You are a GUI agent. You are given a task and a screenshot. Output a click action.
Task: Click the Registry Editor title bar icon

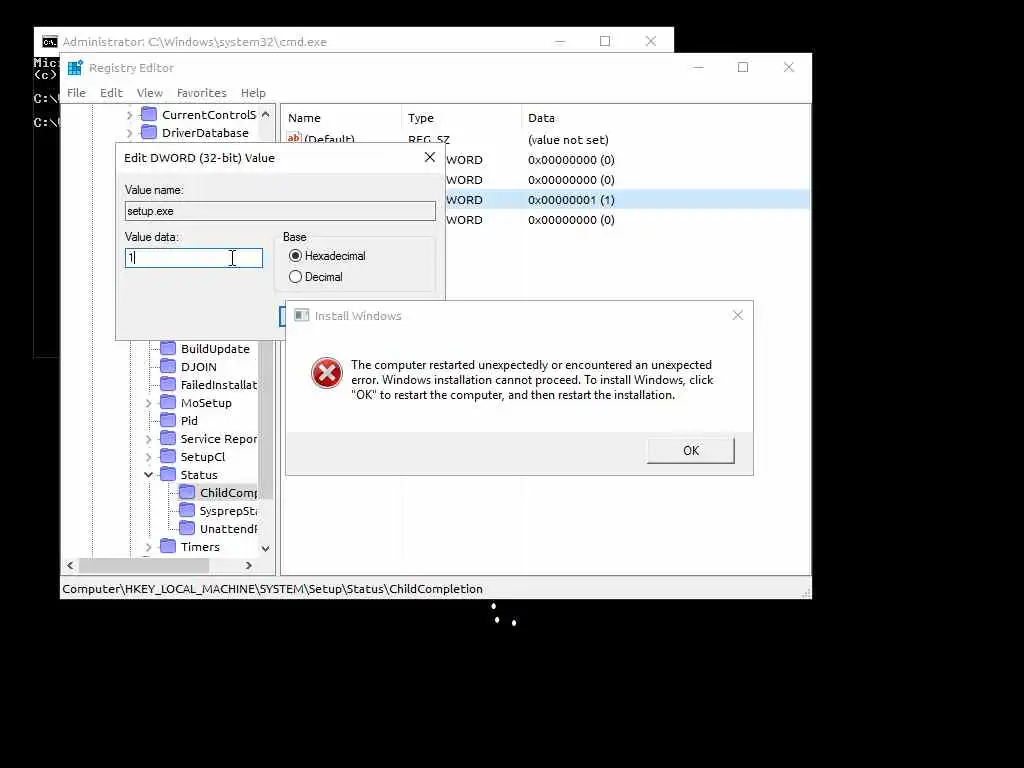[75, 68]
